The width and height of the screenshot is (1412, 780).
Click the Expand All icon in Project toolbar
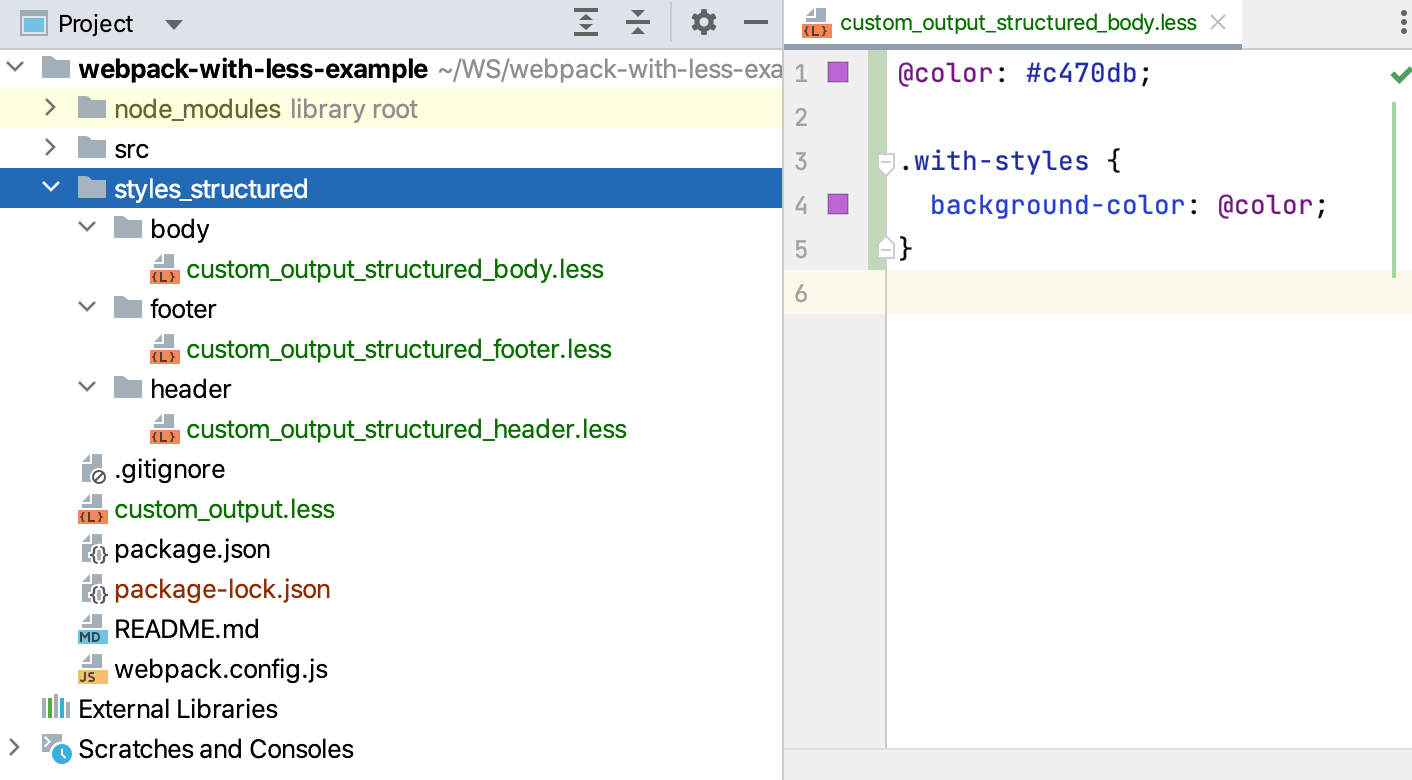point(586,22)
